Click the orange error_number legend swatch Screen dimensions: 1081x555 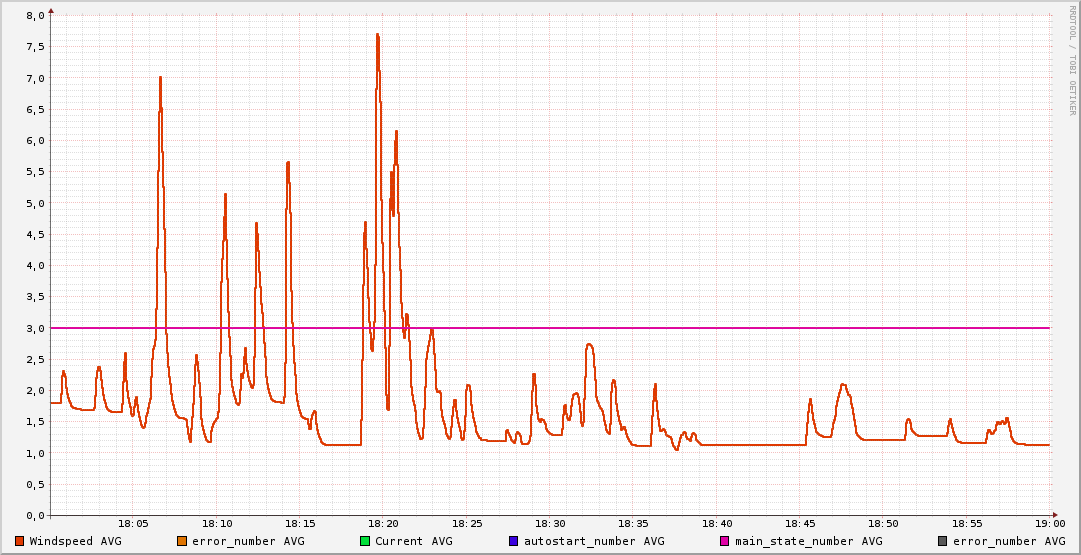pos(182,541)
